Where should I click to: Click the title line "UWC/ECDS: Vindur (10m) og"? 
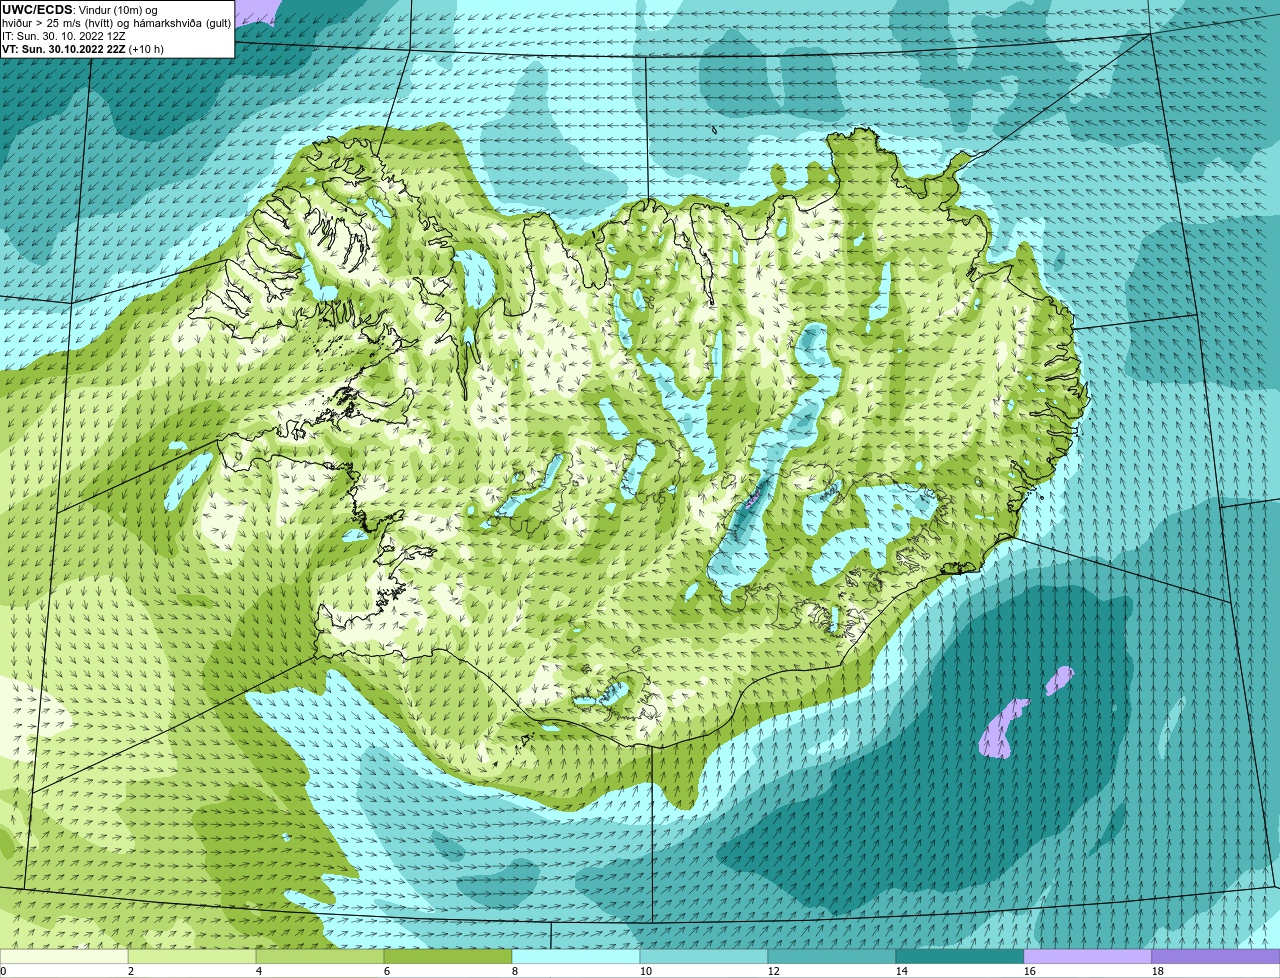tap(80, 9)
